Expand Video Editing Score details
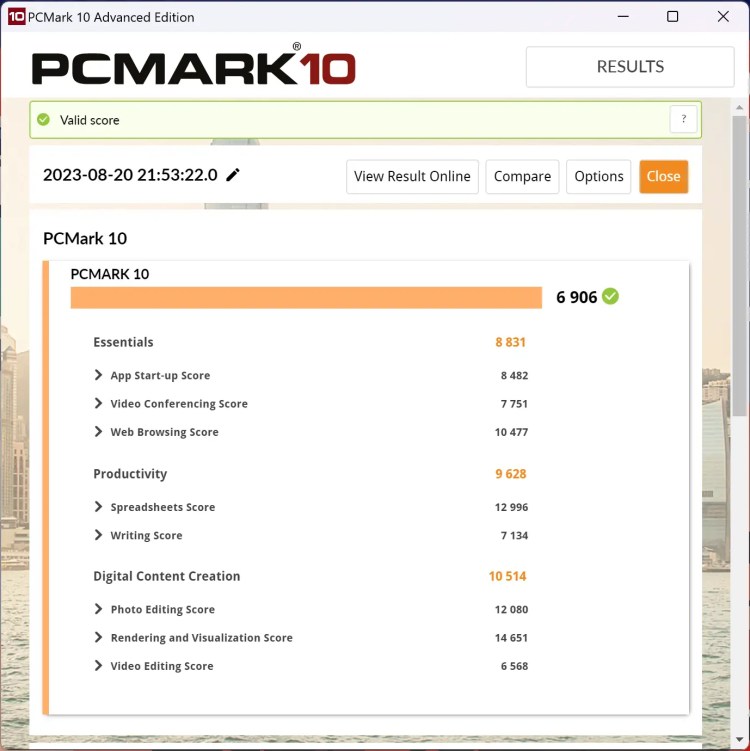 click(x=98, y=666)
